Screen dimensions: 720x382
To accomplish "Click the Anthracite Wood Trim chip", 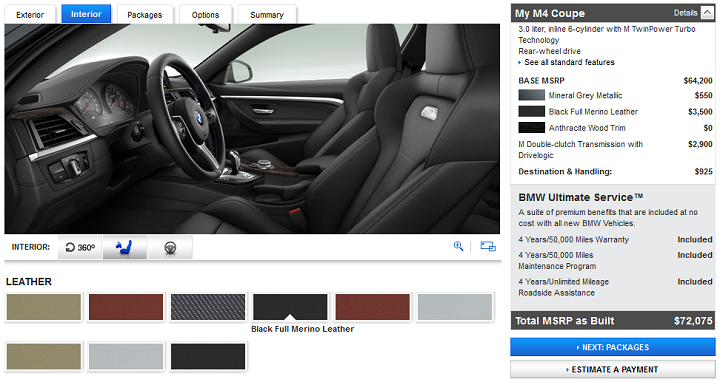I will [532, 128].
